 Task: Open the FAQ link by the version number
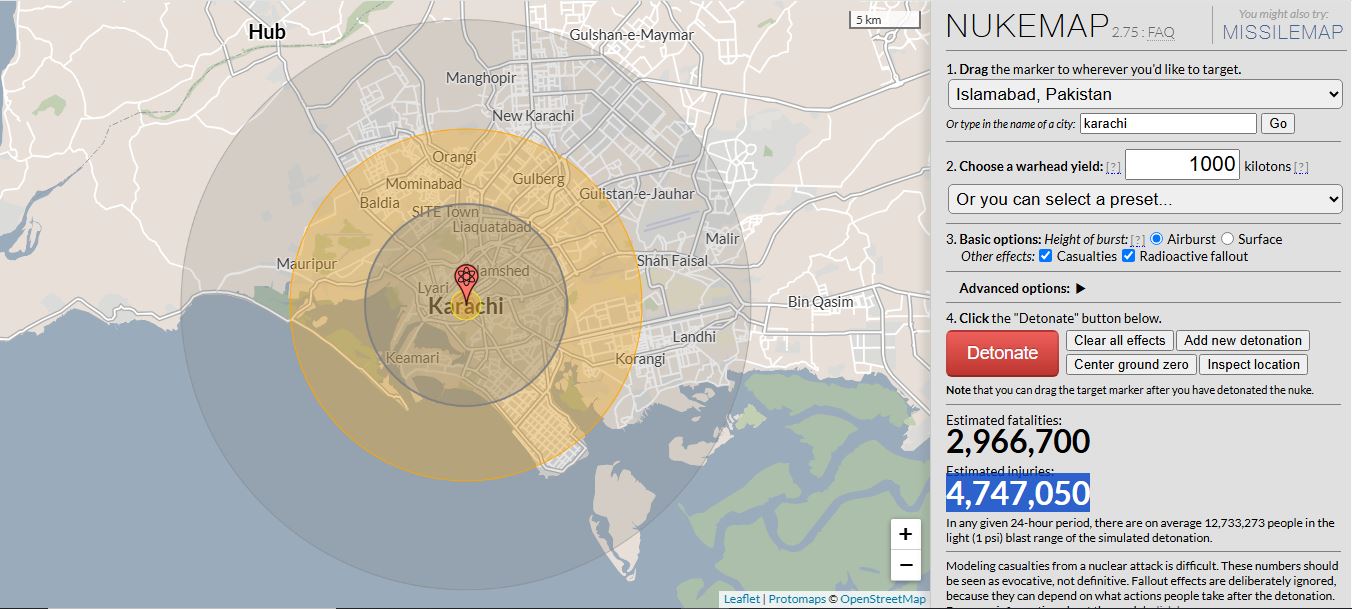click(1161, 33)
